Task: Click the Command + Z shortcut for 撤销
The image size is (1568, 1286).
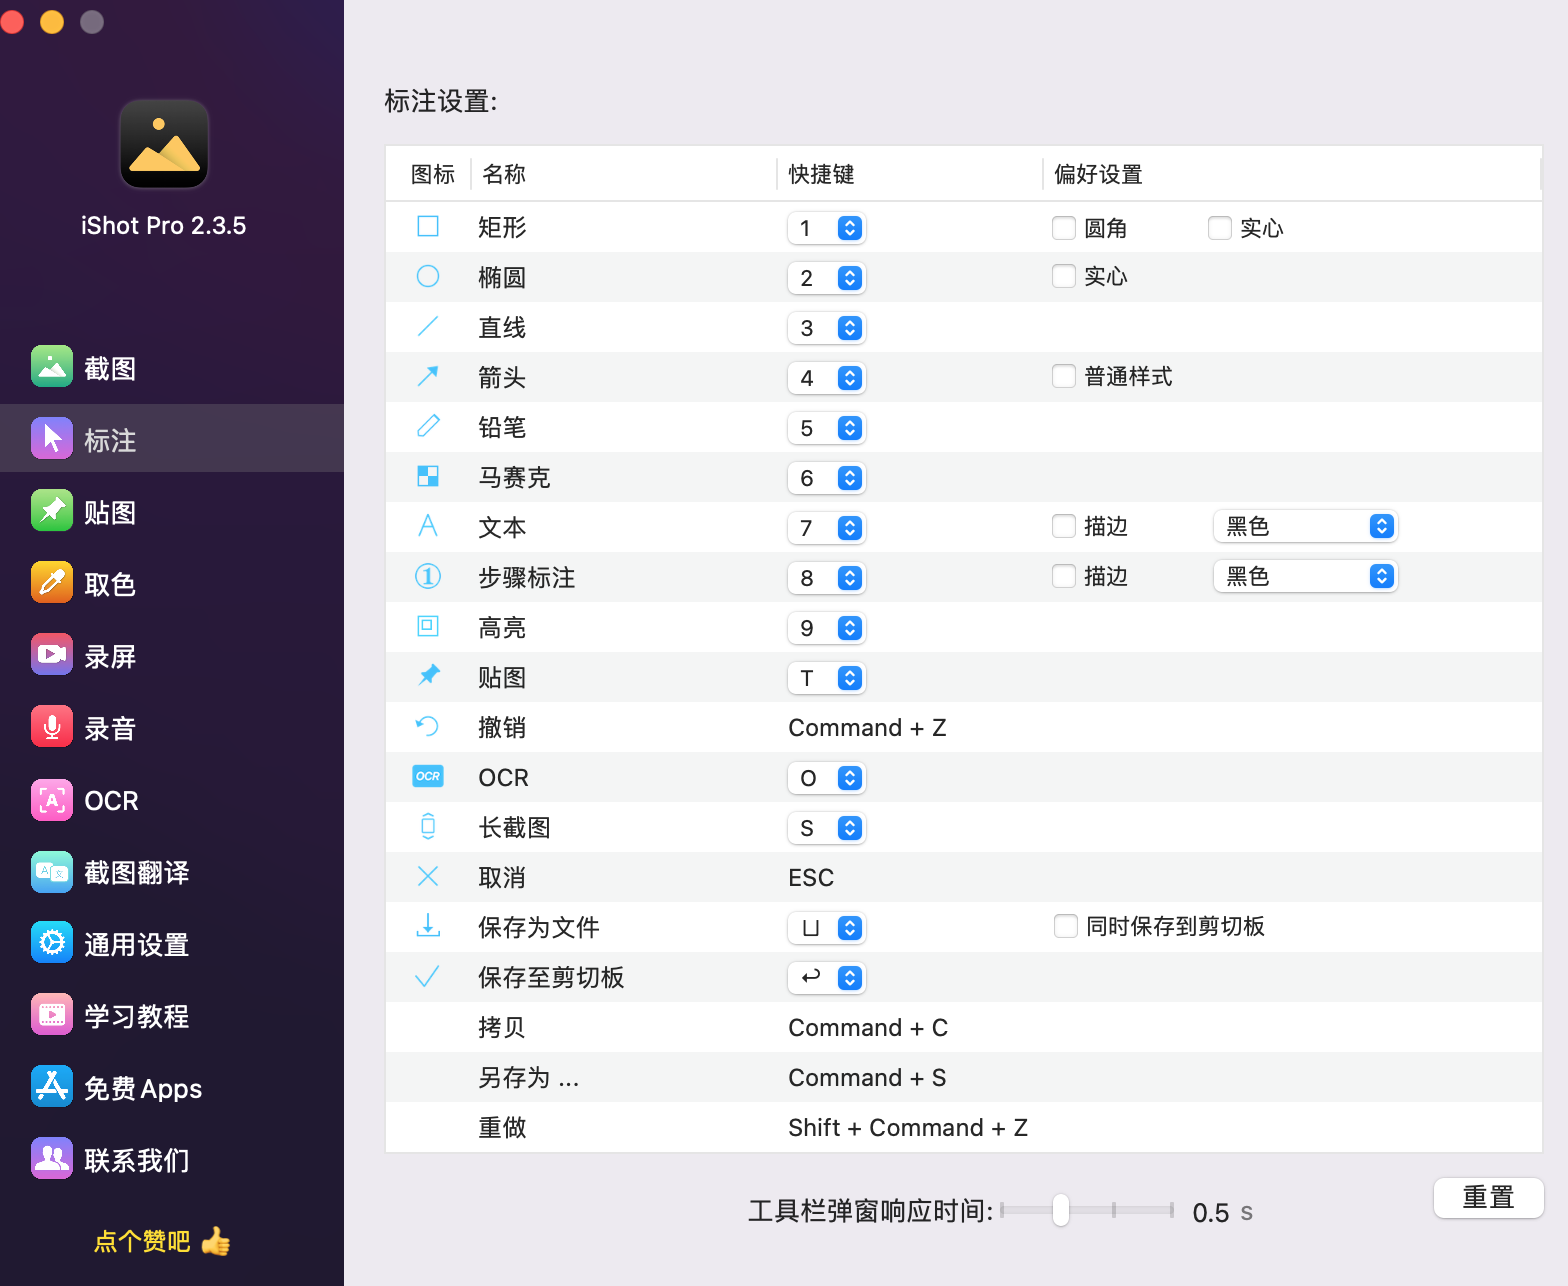Action: (x=867, y=728)
